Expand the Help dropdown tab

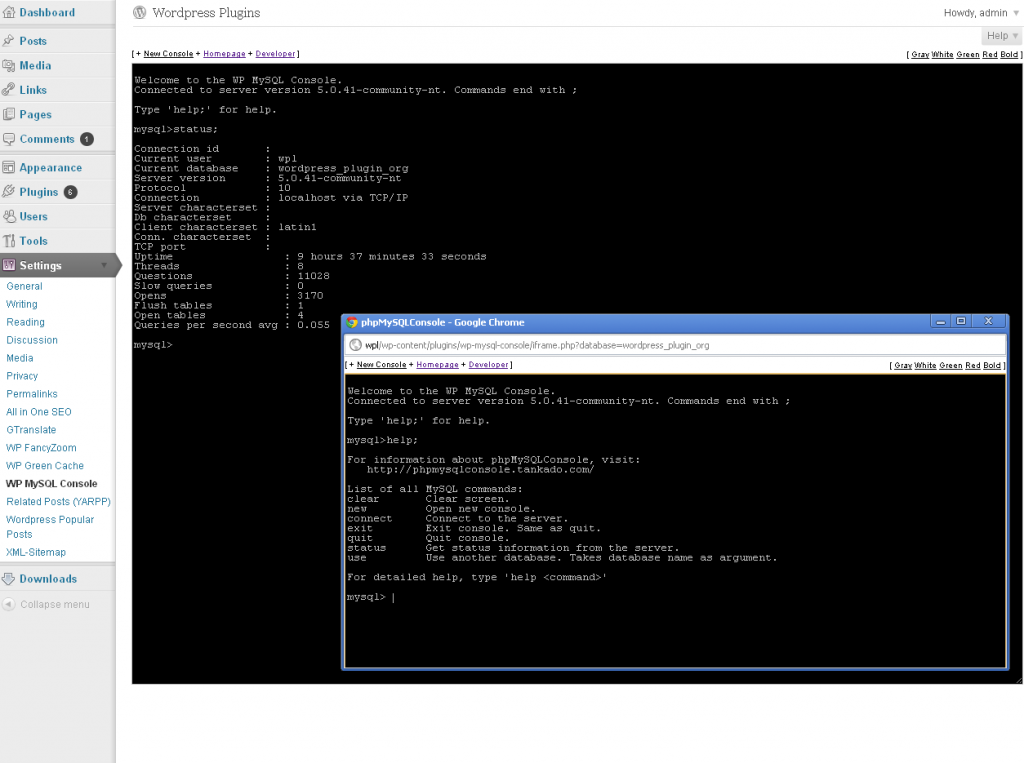coord(999,35)
